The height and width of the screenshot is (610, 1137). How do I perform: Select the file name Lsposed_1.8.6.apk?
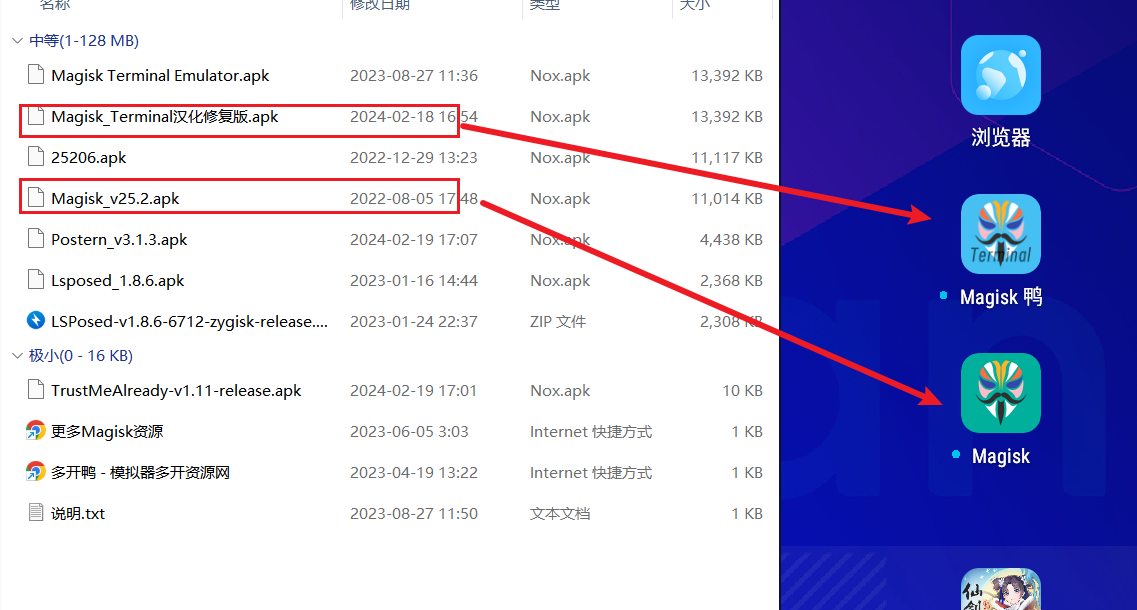pos(117,281)
